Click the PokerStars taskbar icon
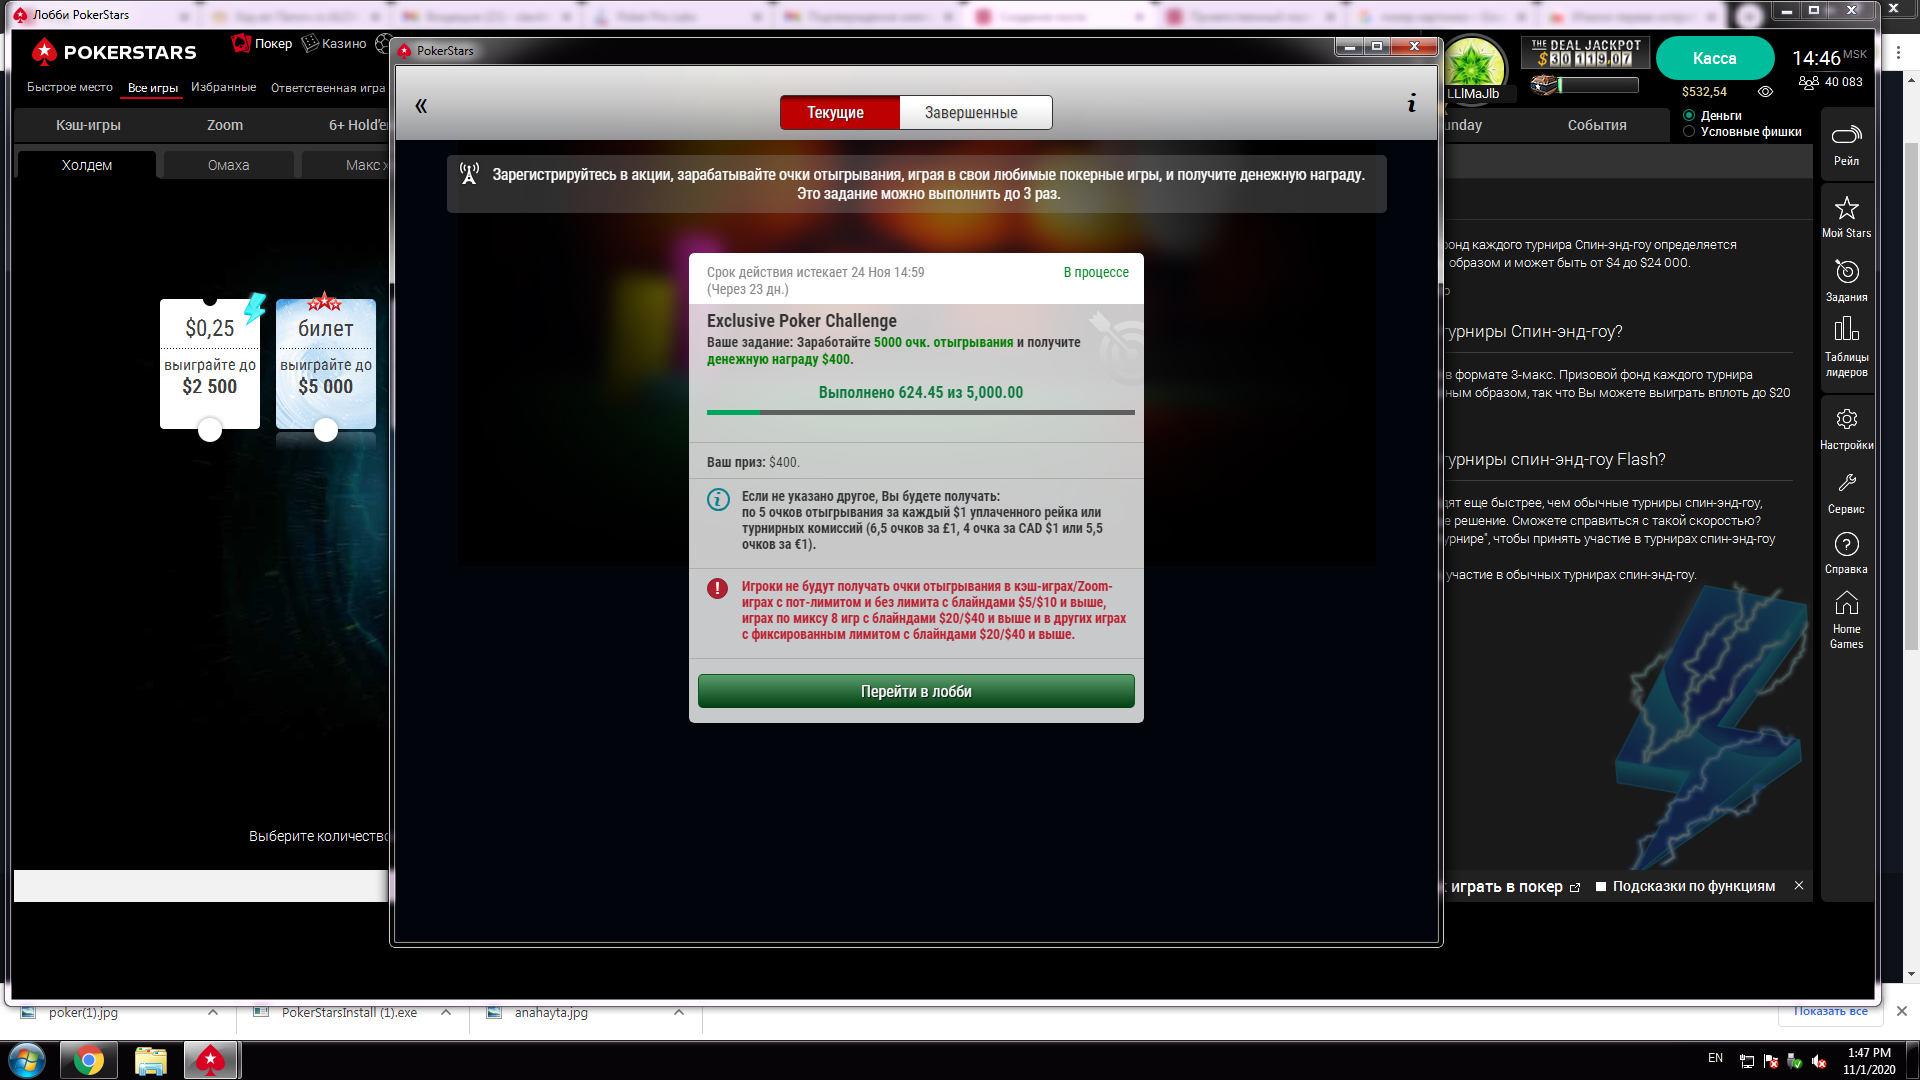 tap(210, 1060)
